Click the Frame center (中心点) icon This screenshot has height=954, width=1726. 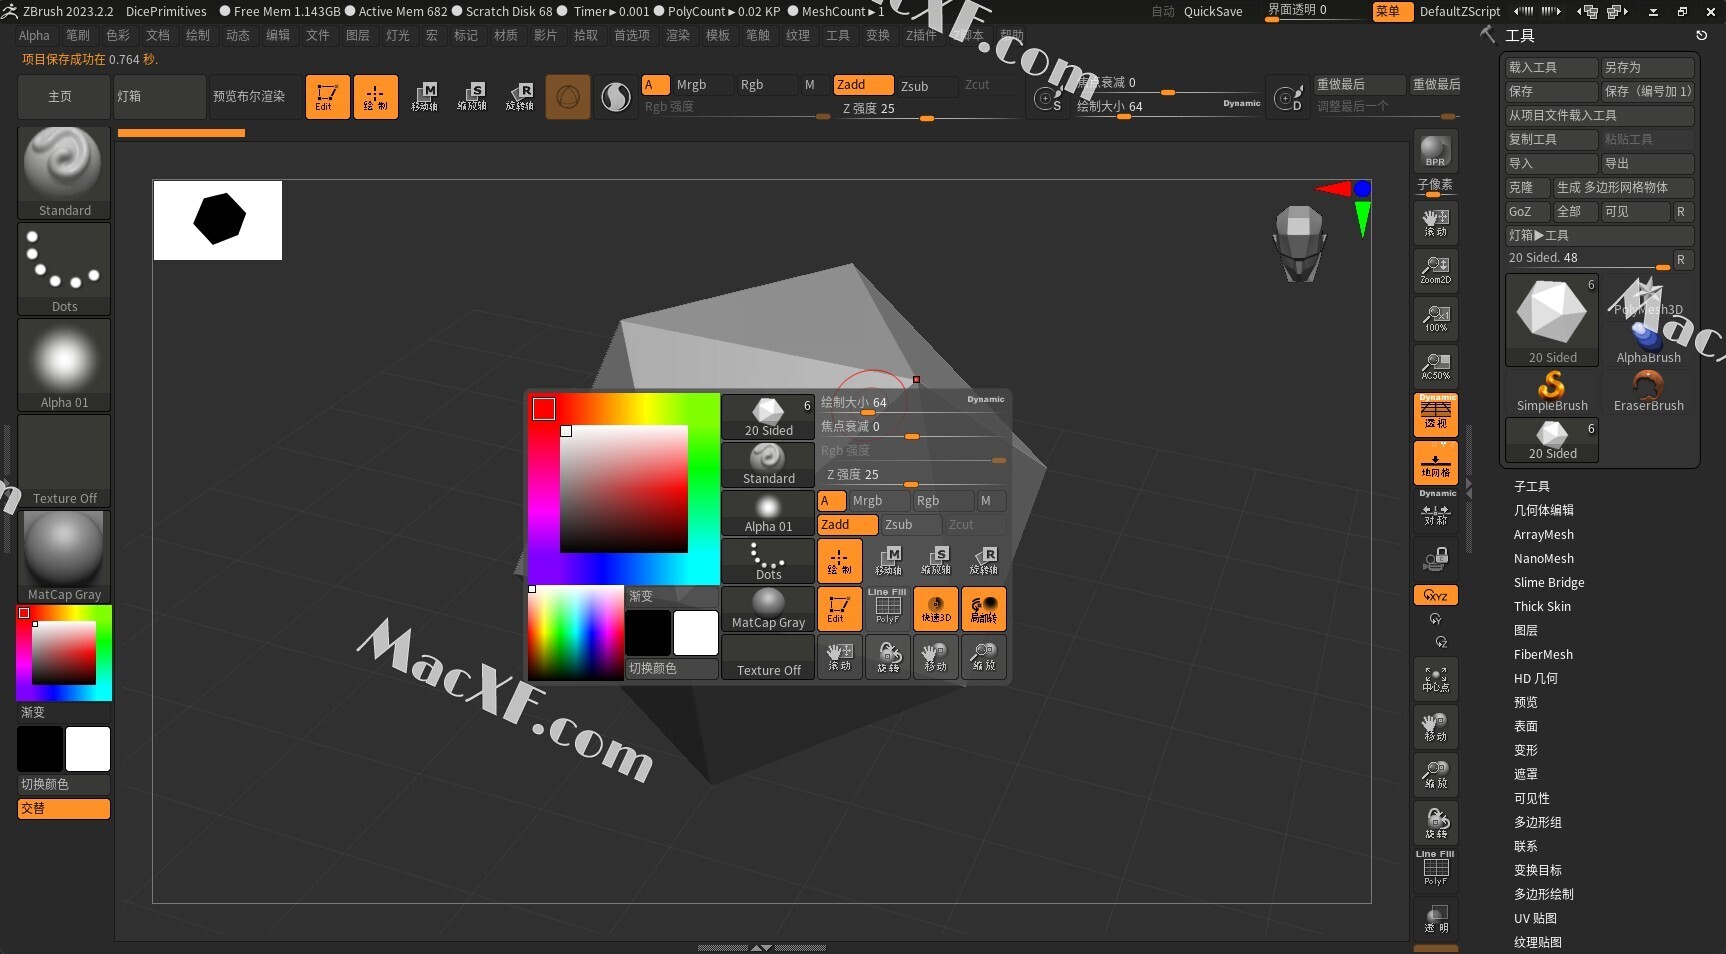tap(1436, 680)
